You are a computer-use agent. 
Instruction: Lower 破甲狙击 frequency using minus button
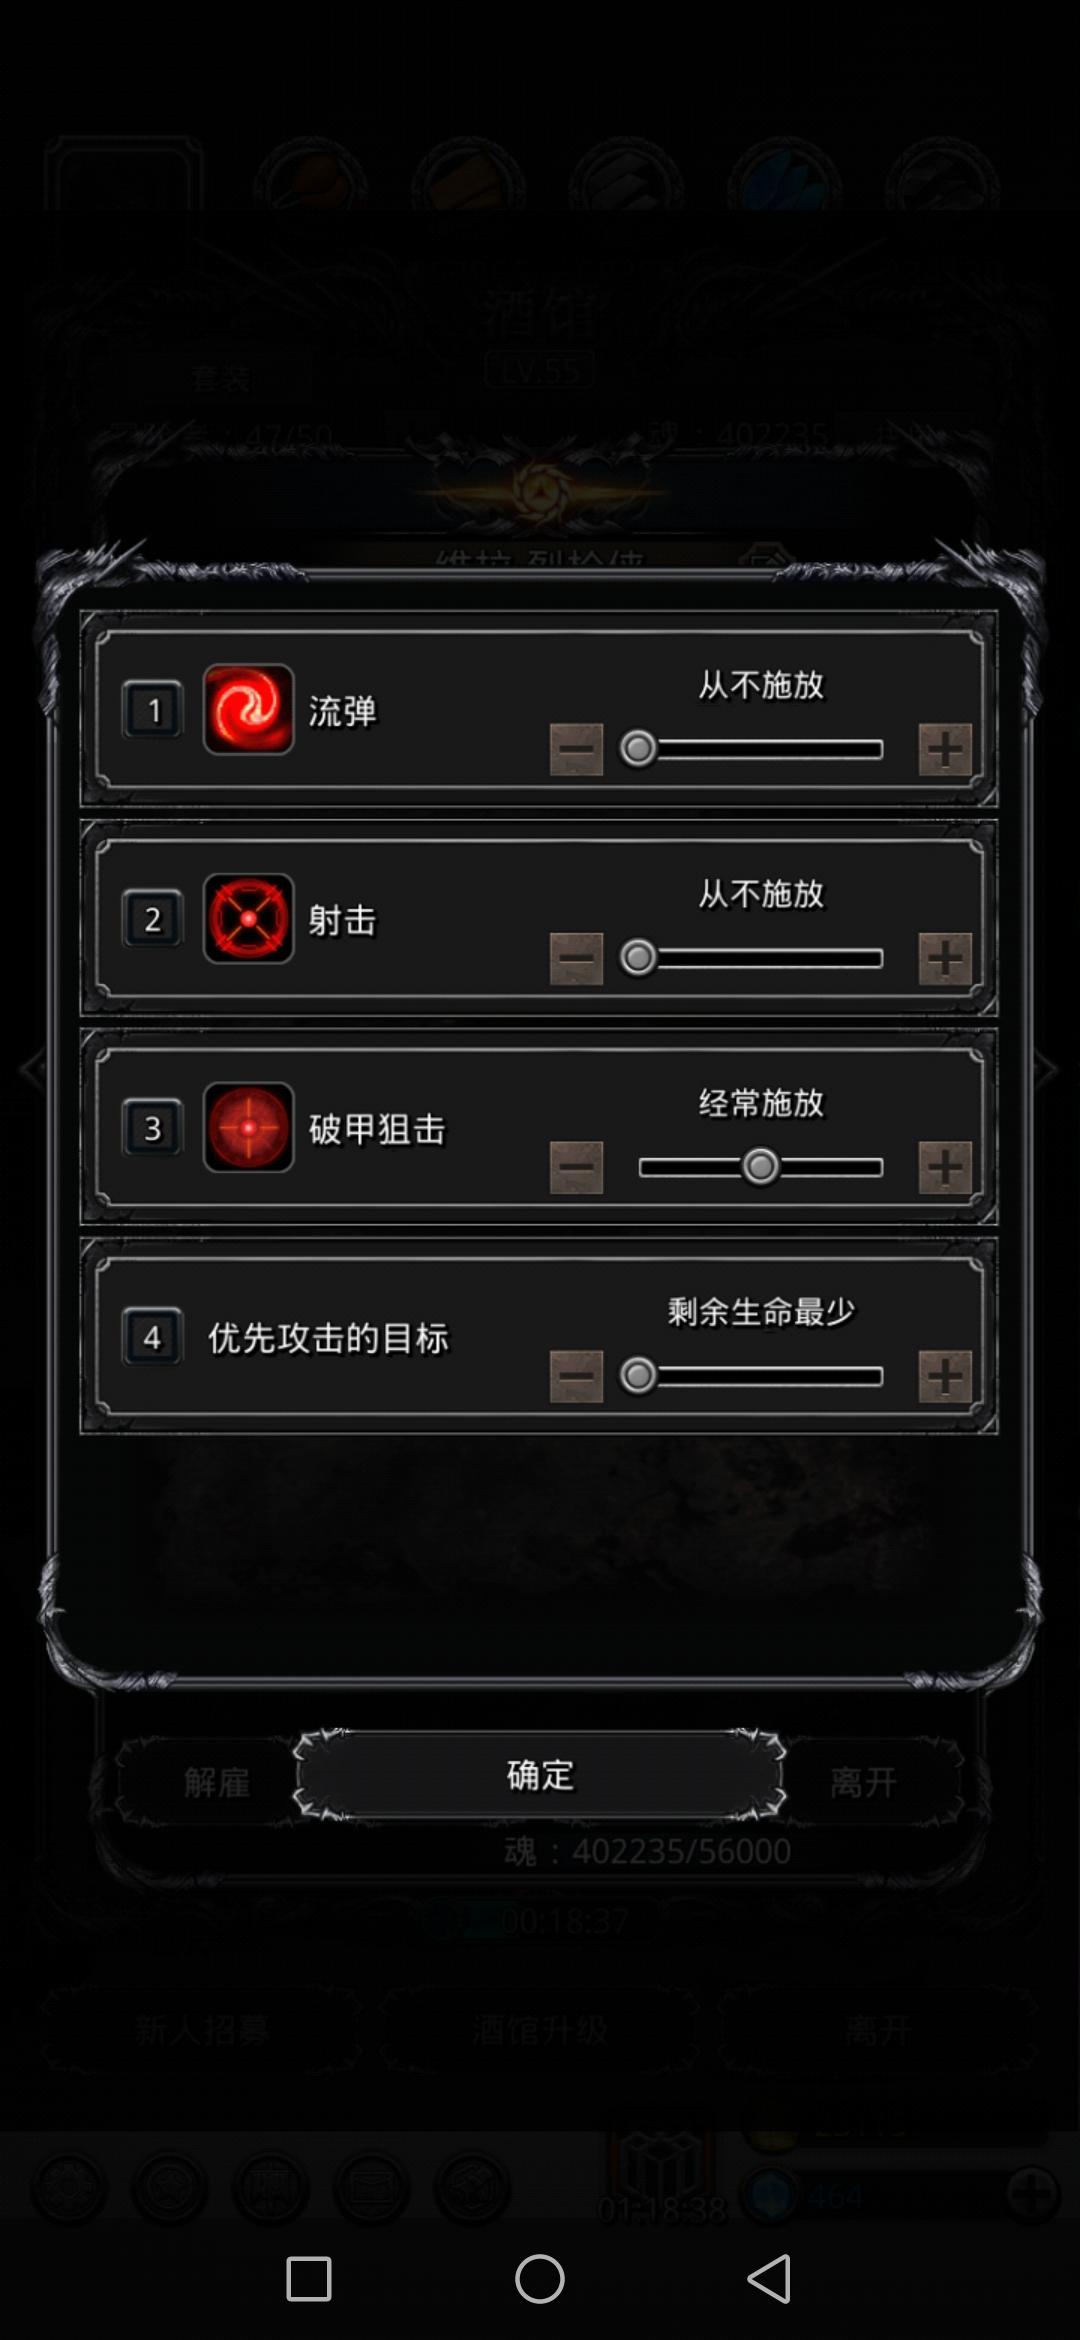click(x=576, y=1167)
